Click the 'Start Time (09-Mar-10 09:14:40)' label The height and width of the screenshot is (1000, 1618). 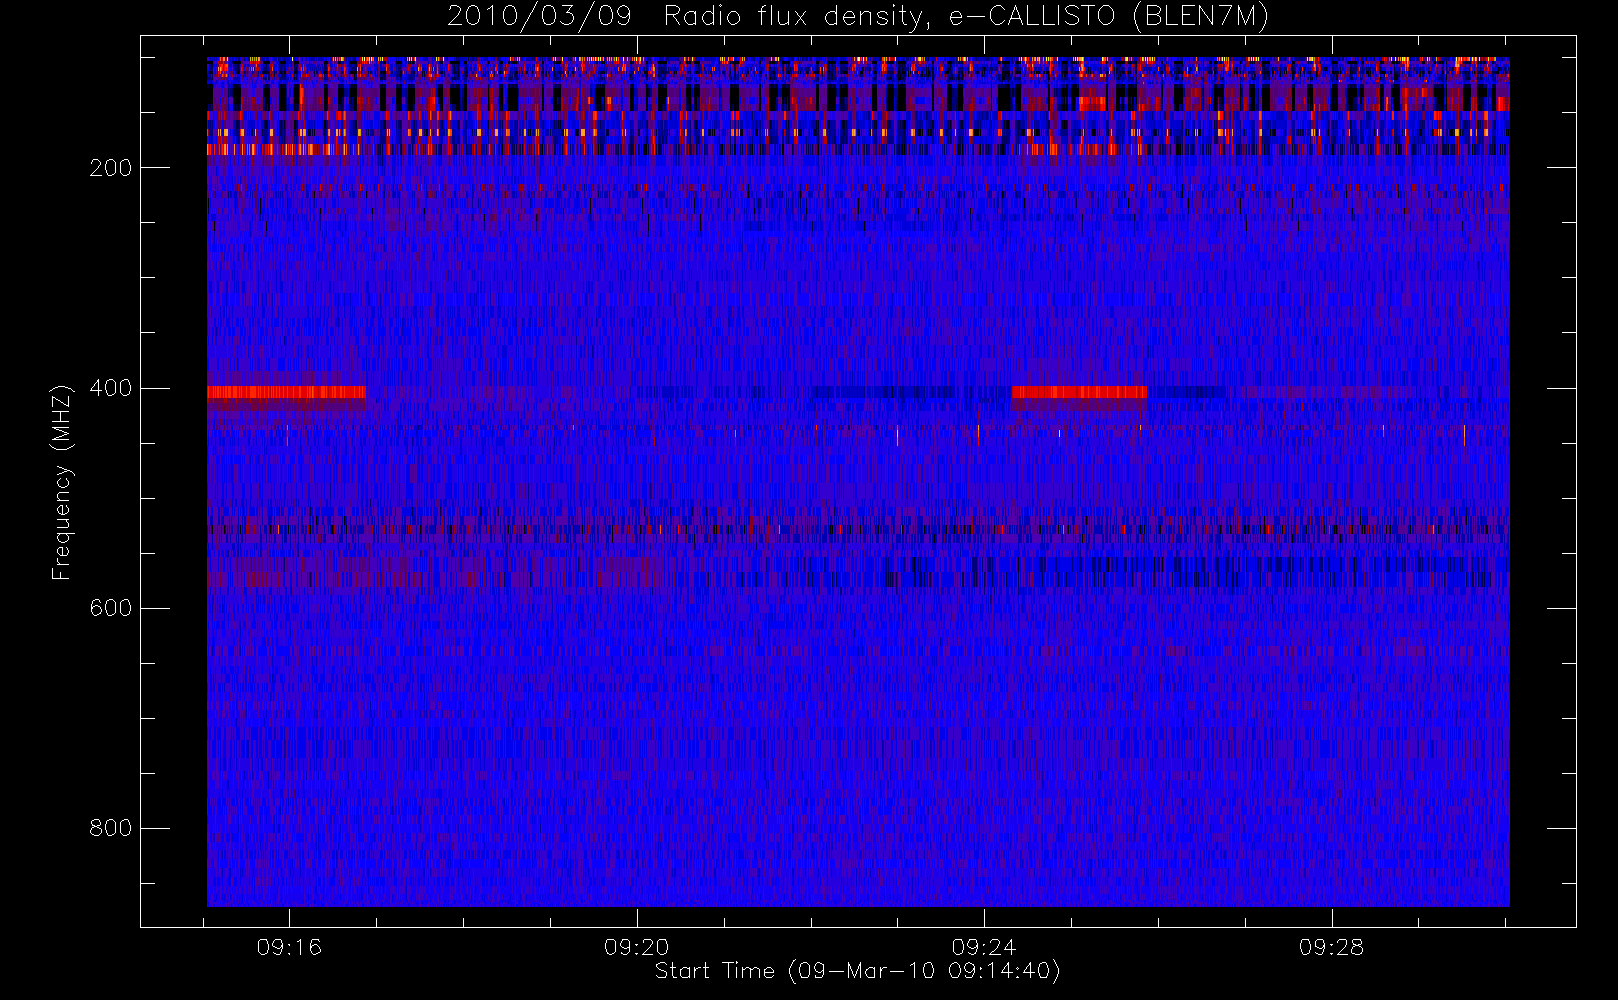click(x=857, y=971)
